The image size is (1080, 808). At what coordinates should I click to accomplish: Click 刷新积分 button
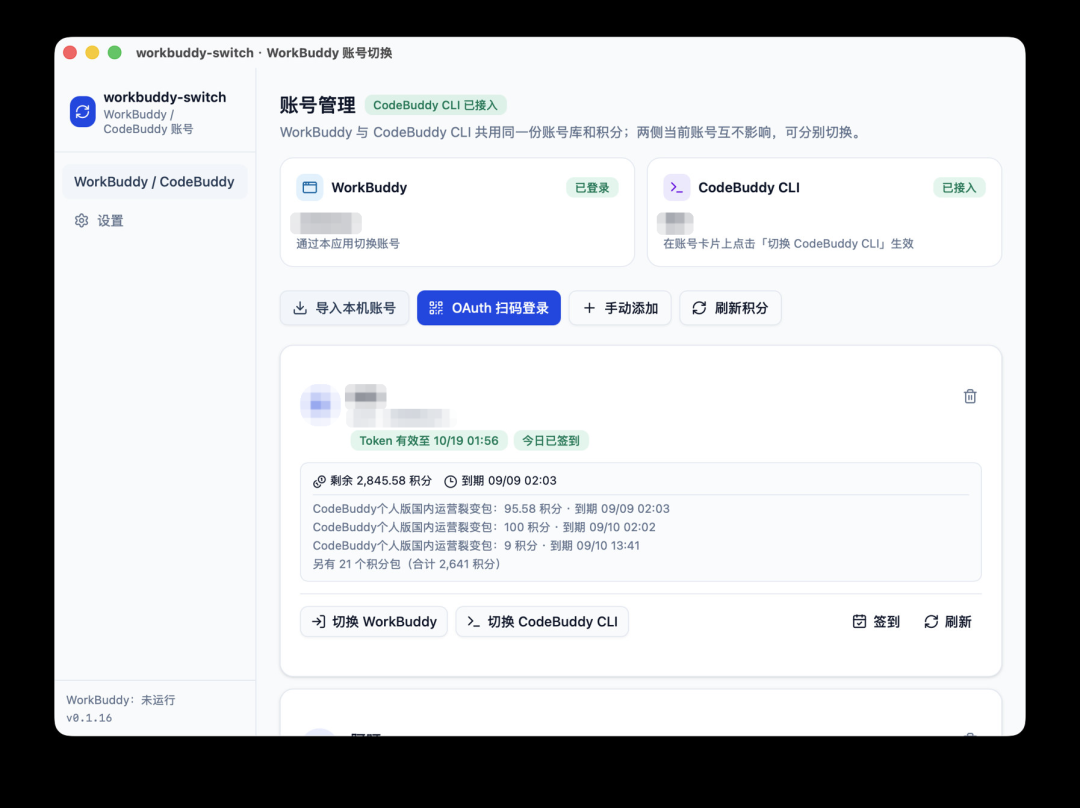730,308
